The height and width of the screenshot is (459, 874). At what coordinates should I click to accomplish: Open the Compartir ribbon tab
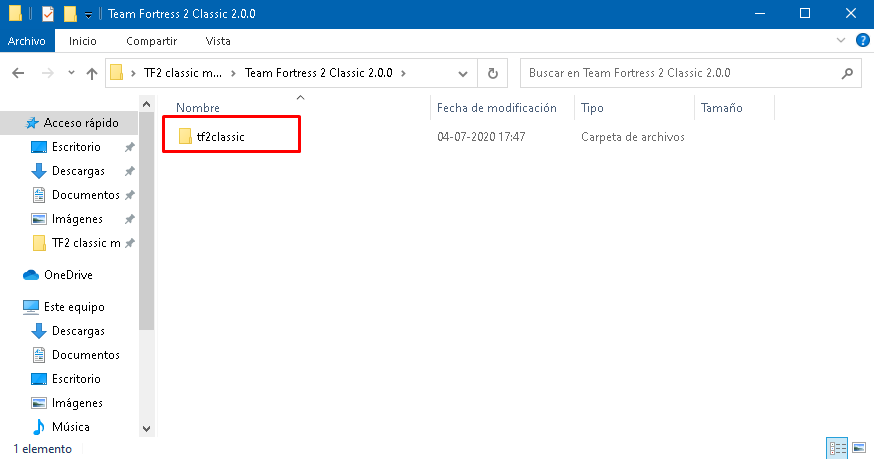[x=152, y=41]
